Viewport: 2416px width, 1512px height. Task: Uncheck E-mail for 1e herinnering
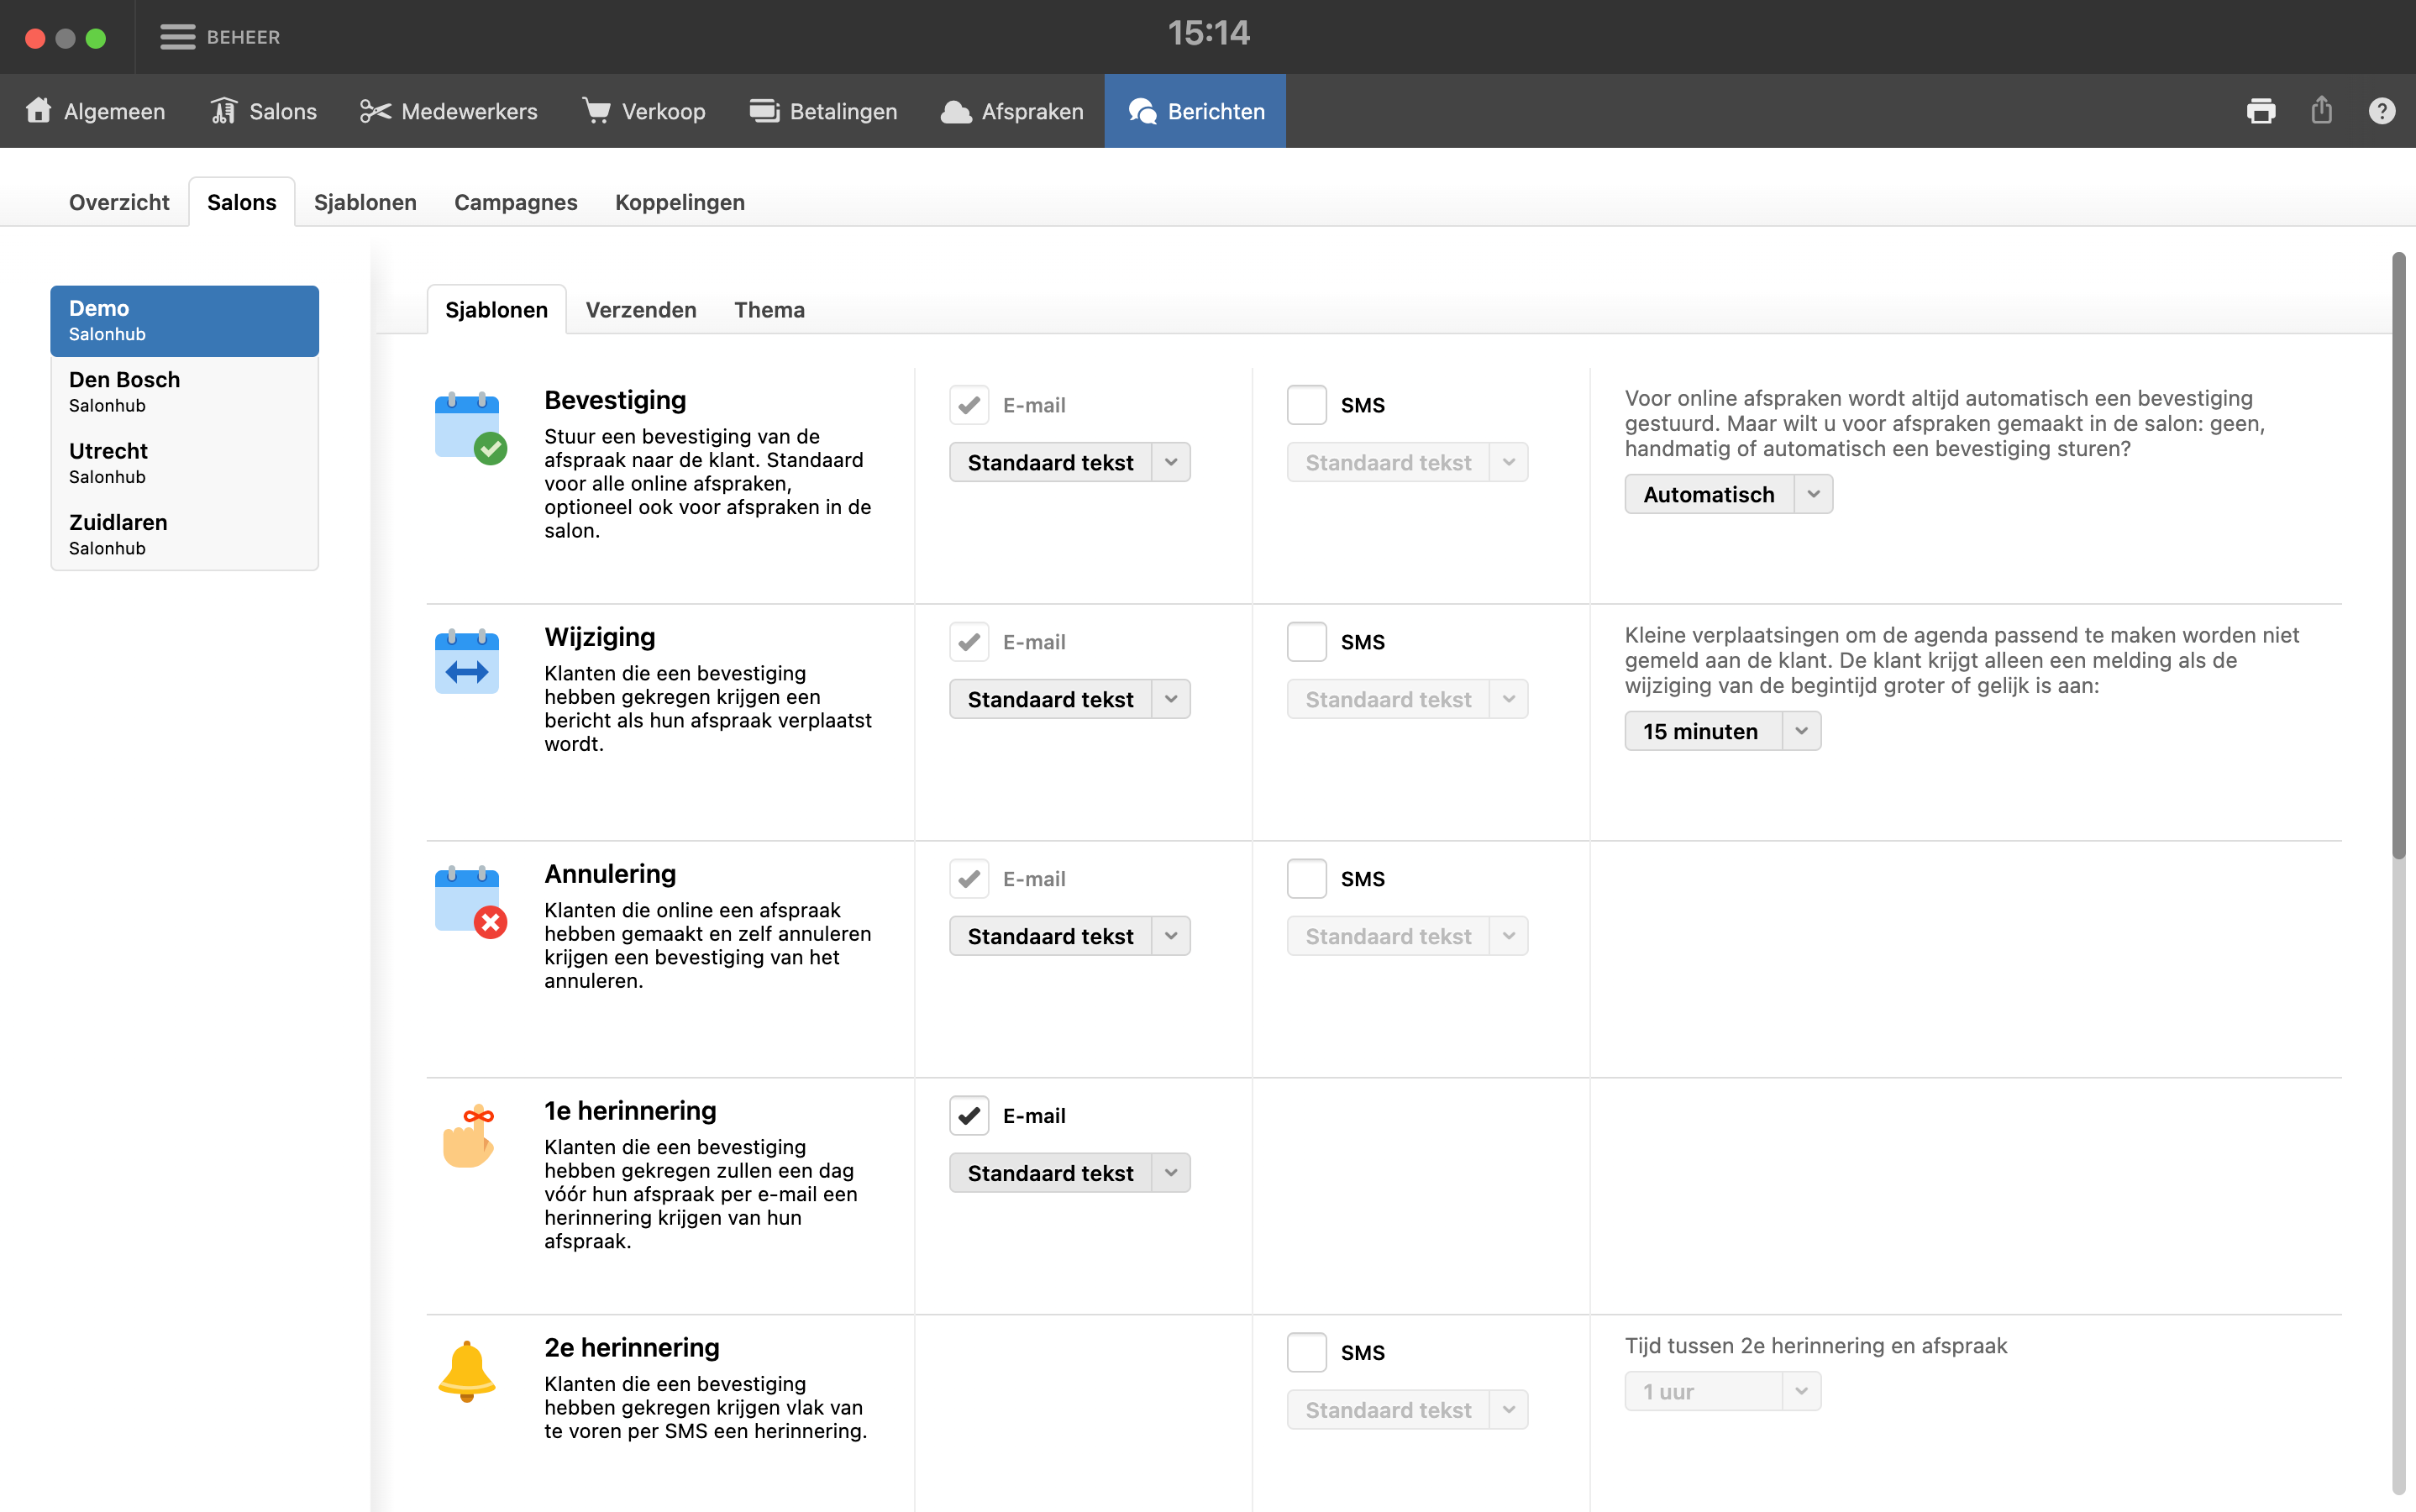969,1115
